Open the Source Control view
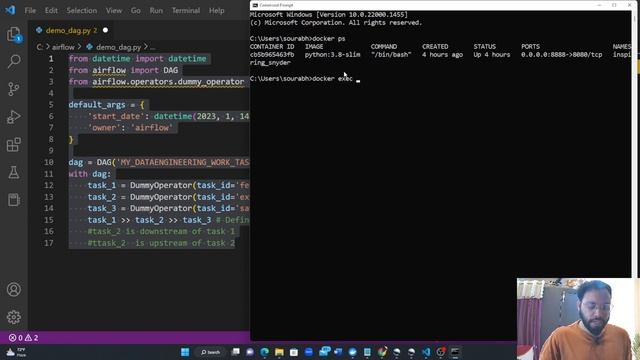 14,89
